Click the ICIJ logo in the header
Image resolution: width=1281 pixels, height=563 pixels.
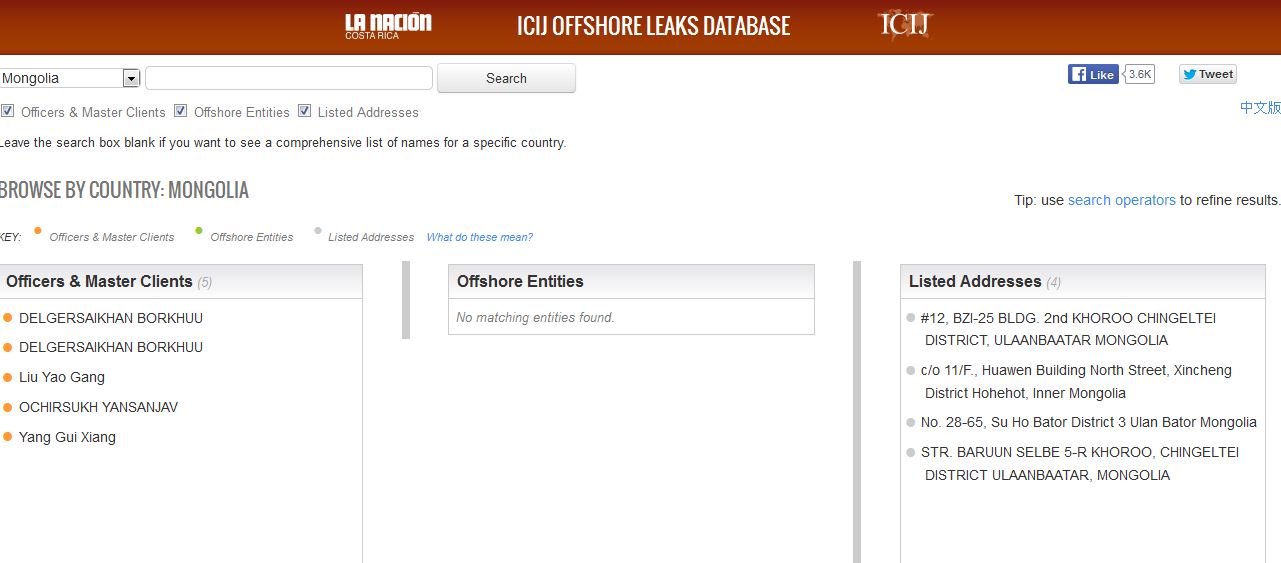pos(904,24)
